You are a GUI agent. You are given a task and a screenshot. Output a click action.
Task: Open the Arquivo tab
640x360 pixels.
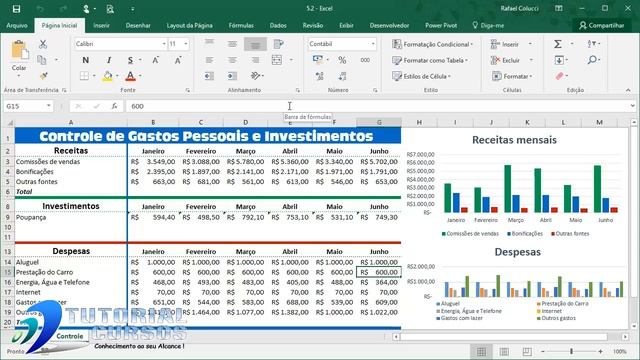point(17,25)
